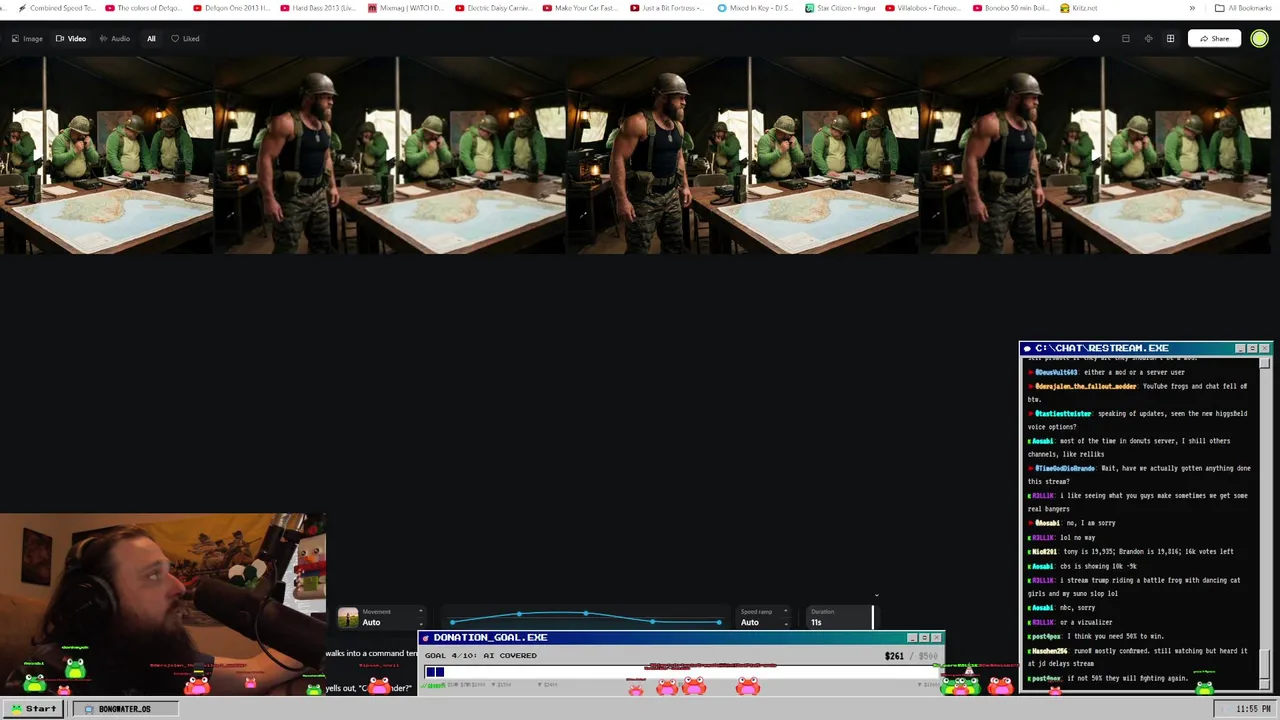
Task: Click the chat scrollbar up arrow
Action: tap(1265, 363)
